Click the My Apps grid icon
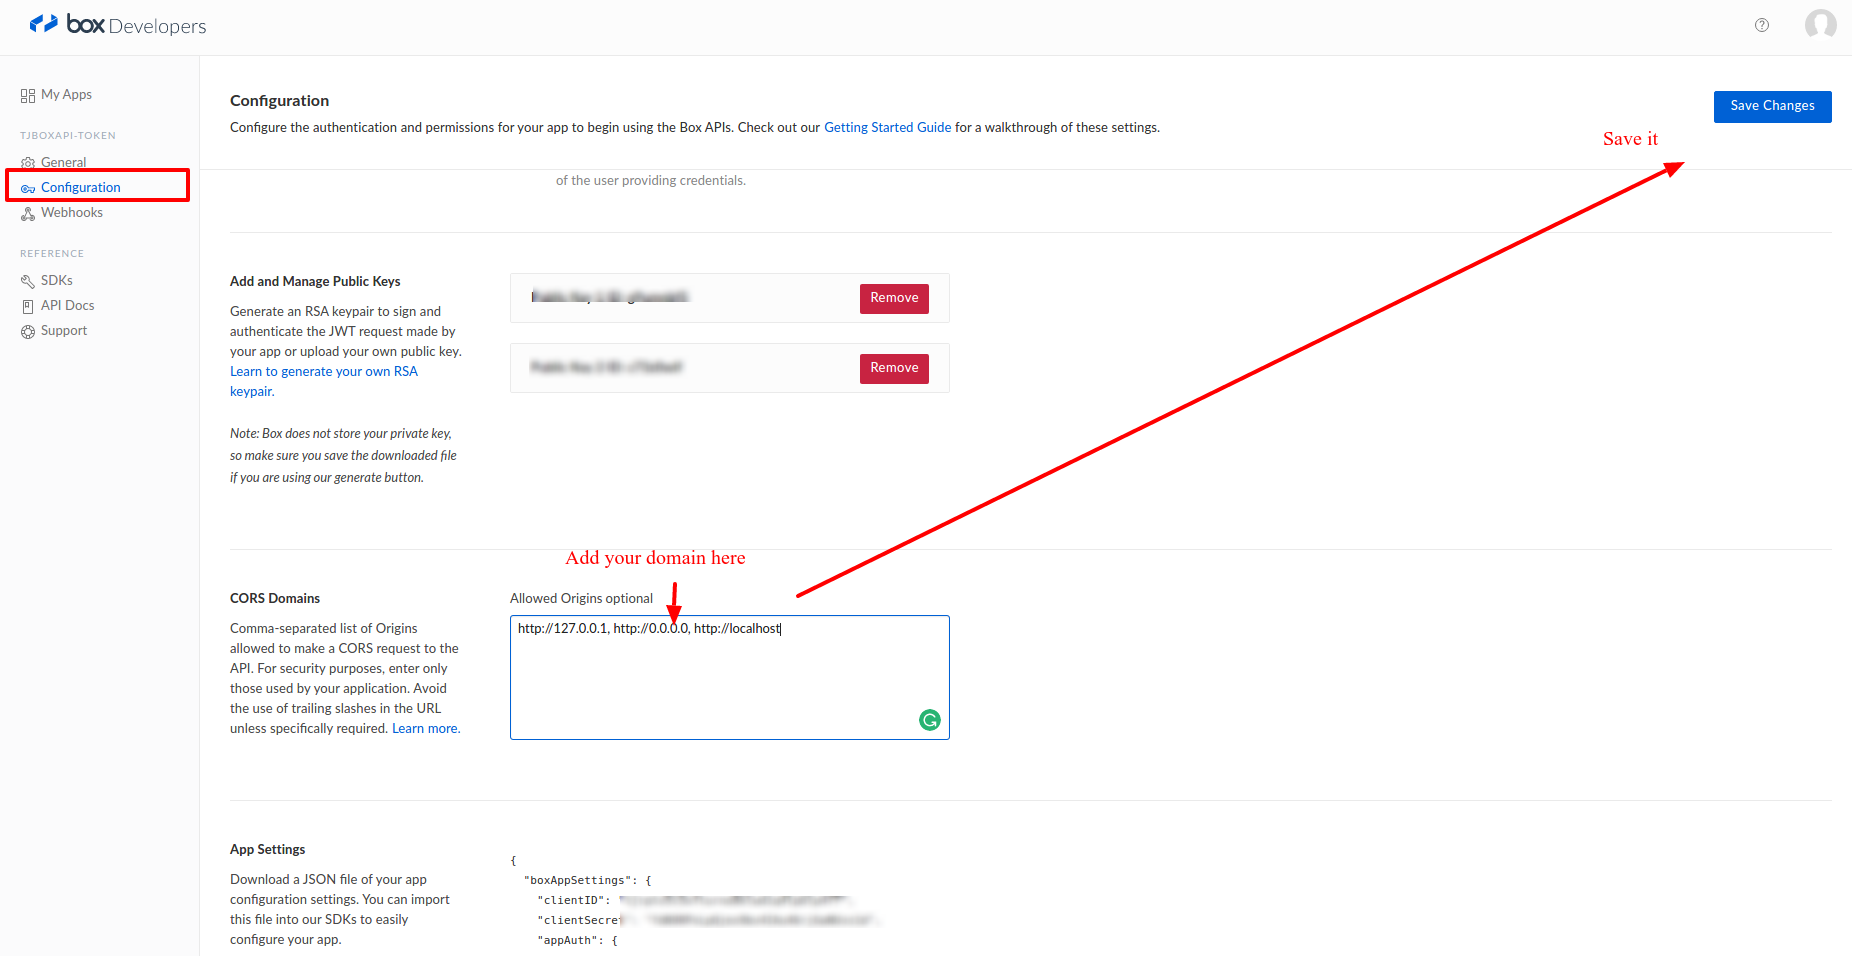Screen dimensions: 1852x956 click(28, 96)
